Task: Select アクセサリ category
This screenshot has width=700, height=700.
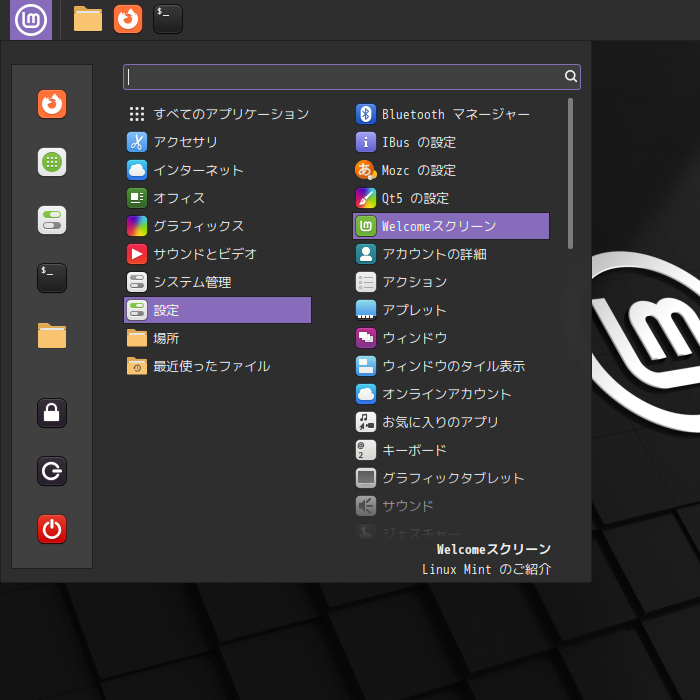Action: pyautogui.click(x=217, y=142)
